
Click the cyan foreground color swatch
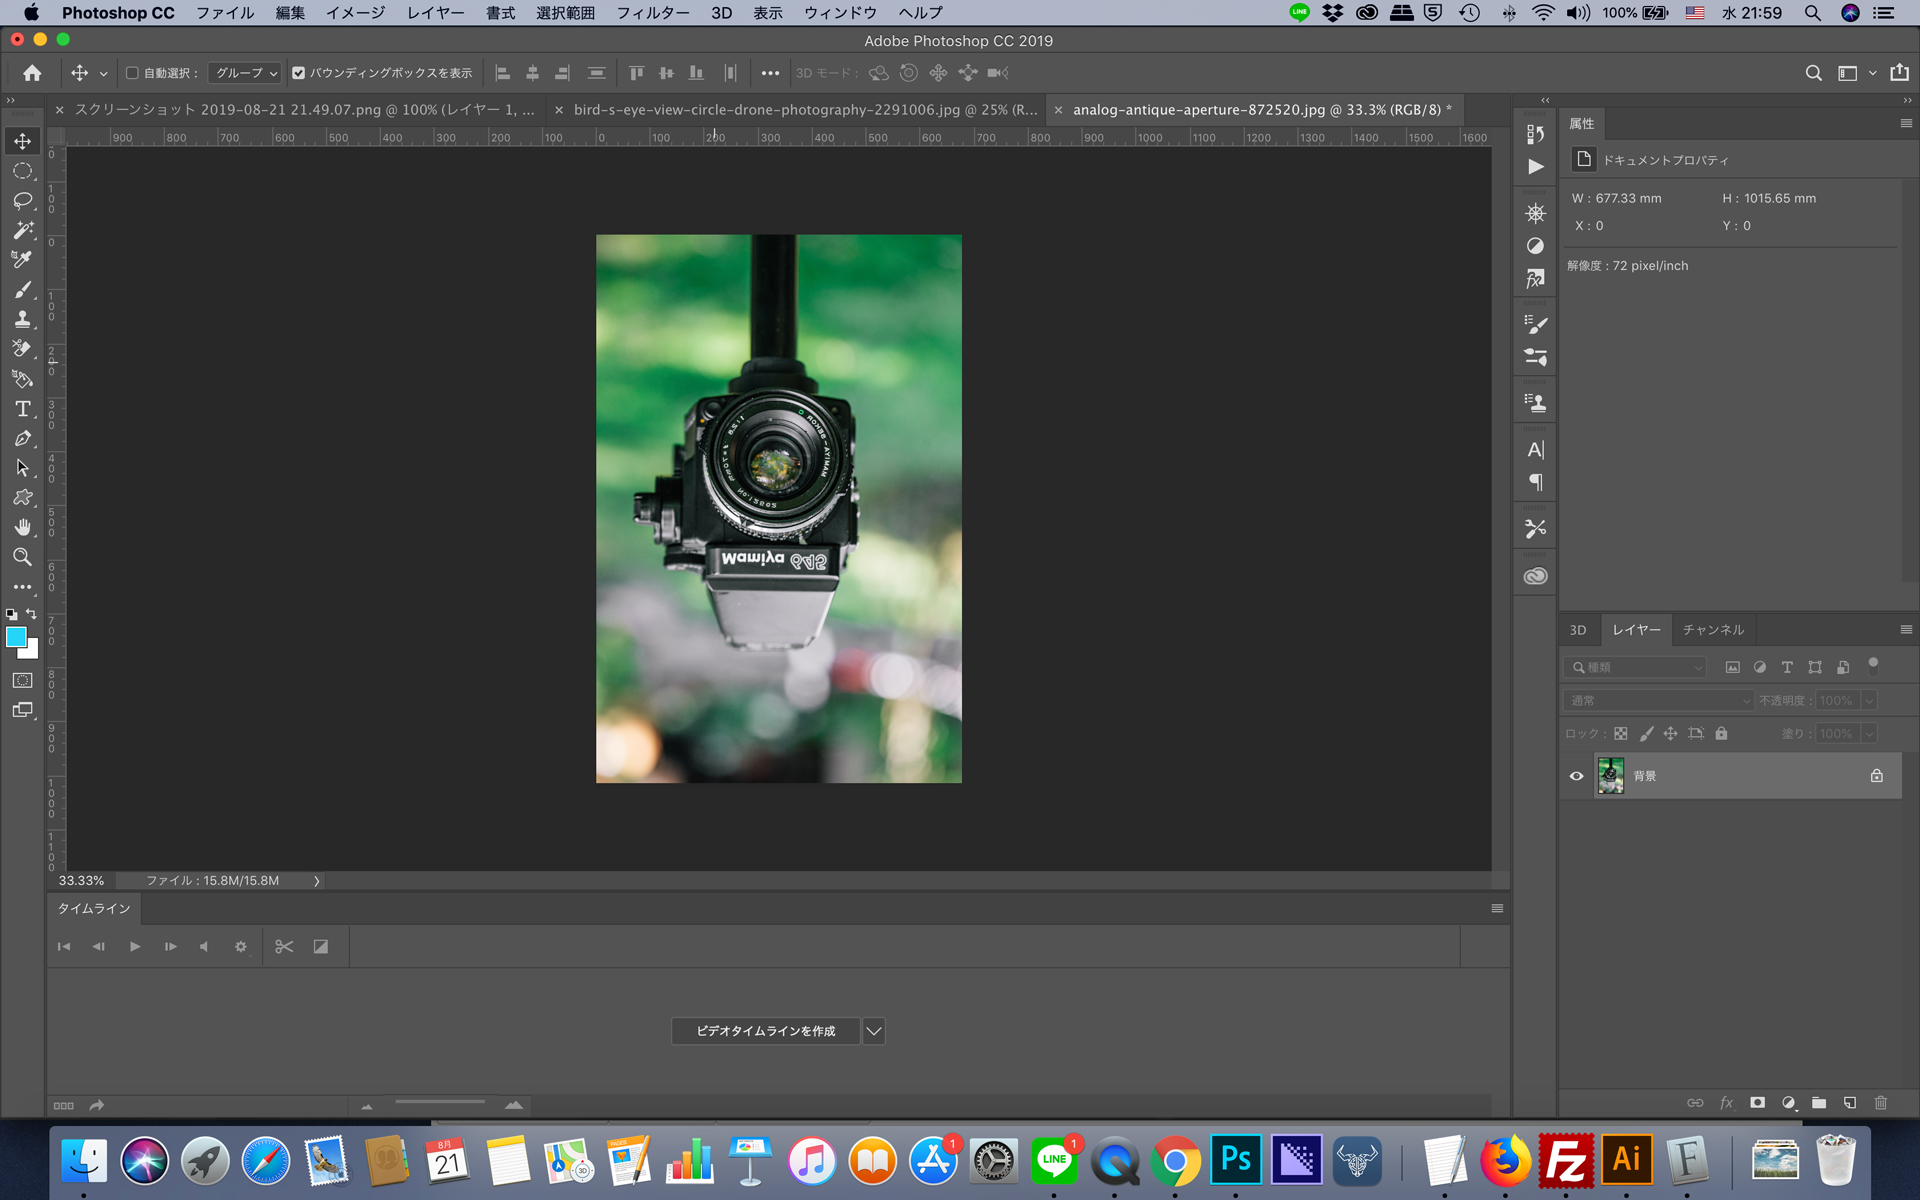pos(14,636)
